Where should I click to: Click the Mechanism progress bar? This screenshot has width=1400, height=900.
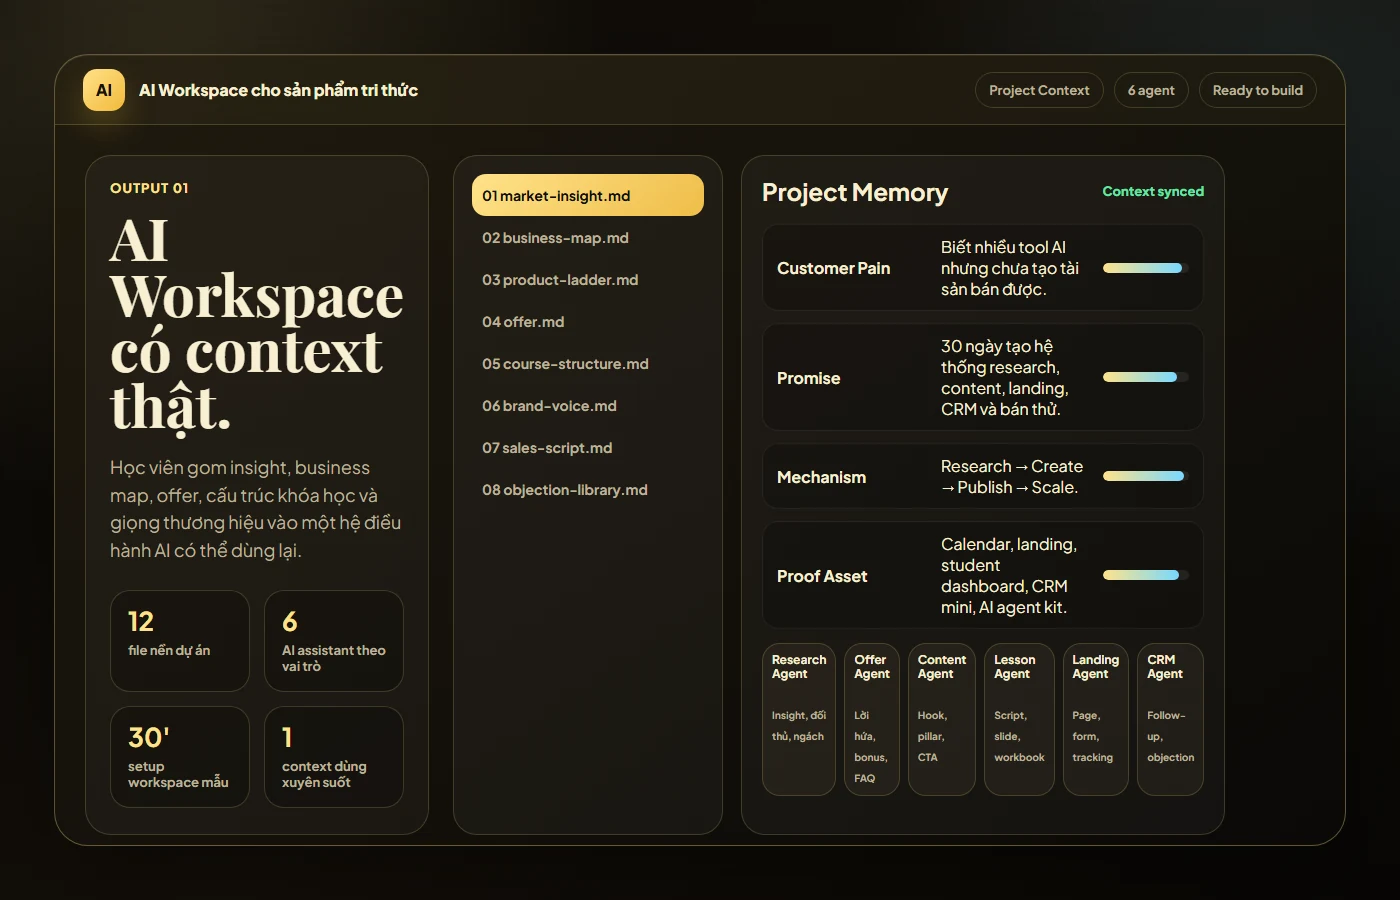(x=1146, y=476)
